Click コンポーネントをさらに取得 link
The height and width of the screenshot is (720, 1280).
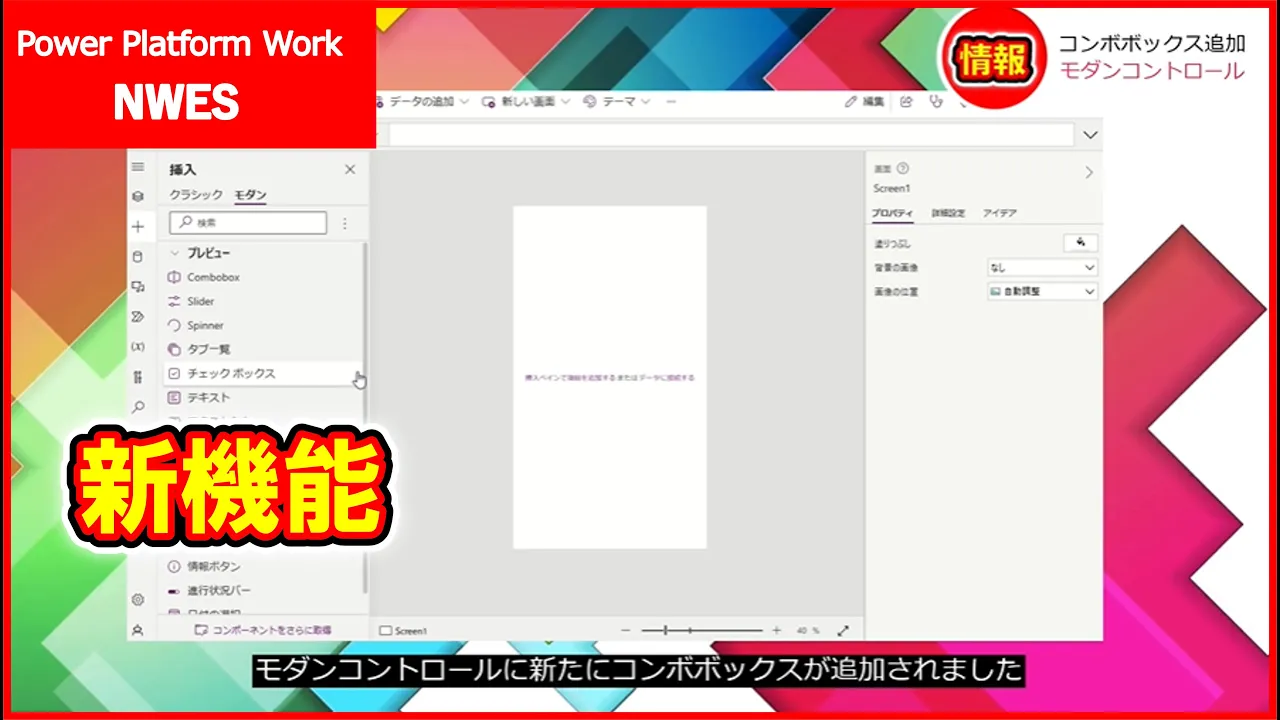coord(263,630)
